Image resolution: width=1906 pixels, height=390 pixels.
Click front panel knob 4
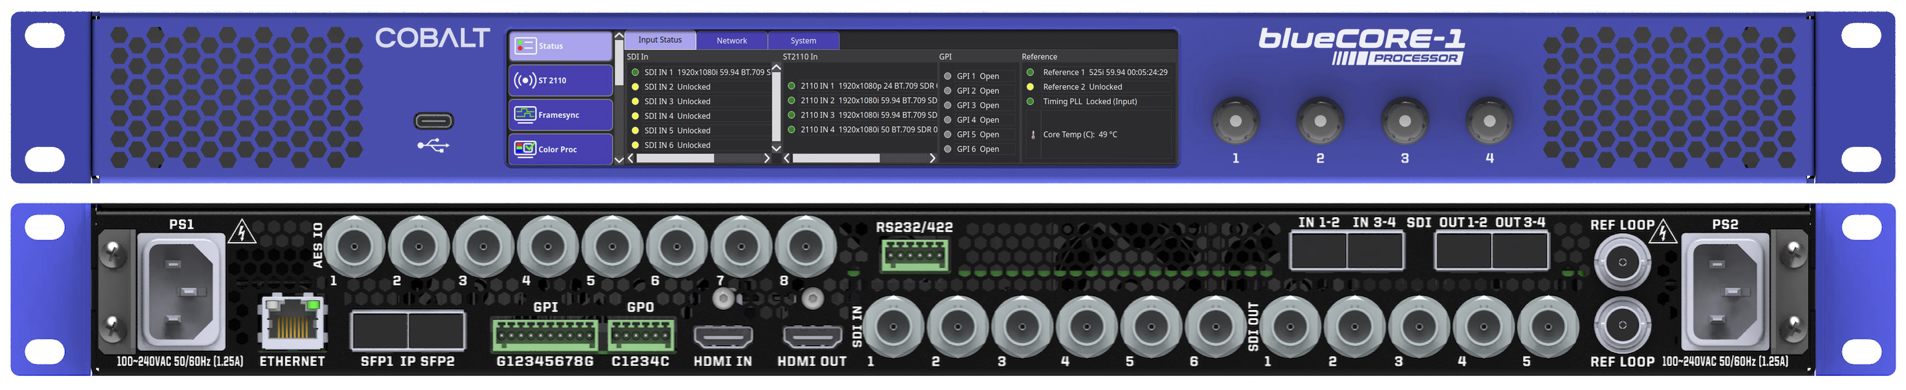[x=1489, y=121]
